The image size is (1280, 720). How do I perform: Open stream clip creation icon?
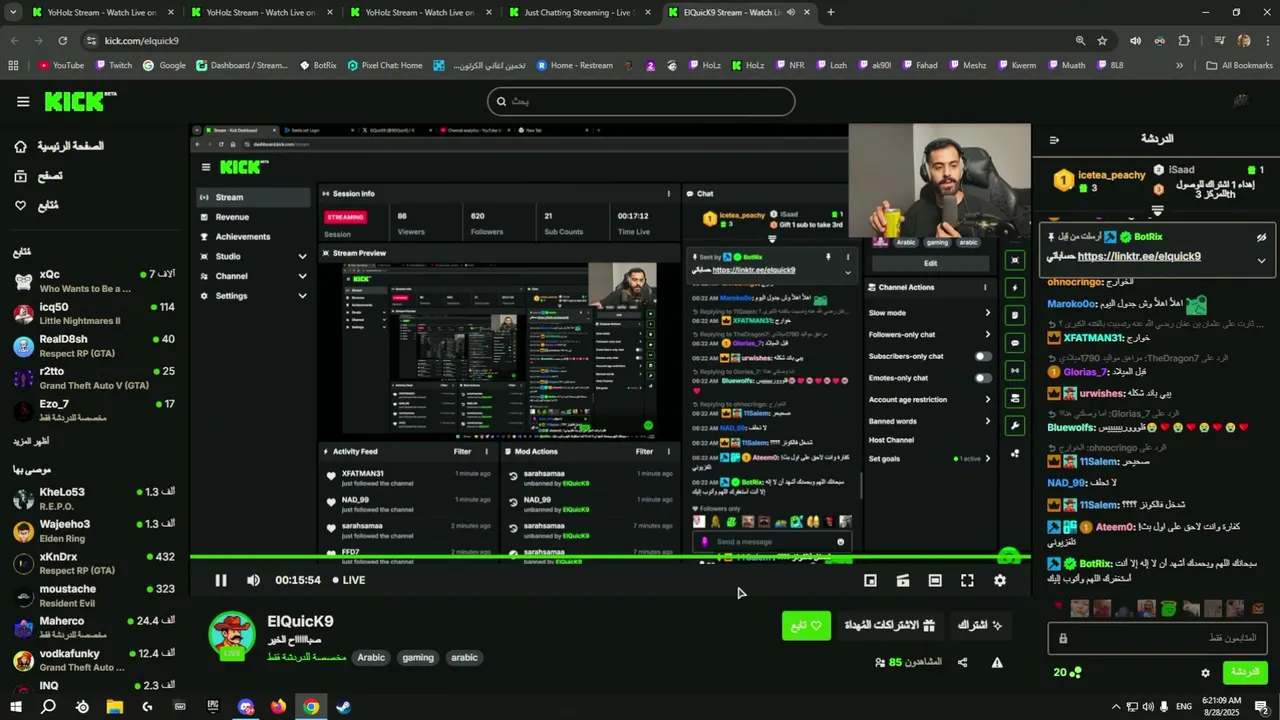click(902, 580)
